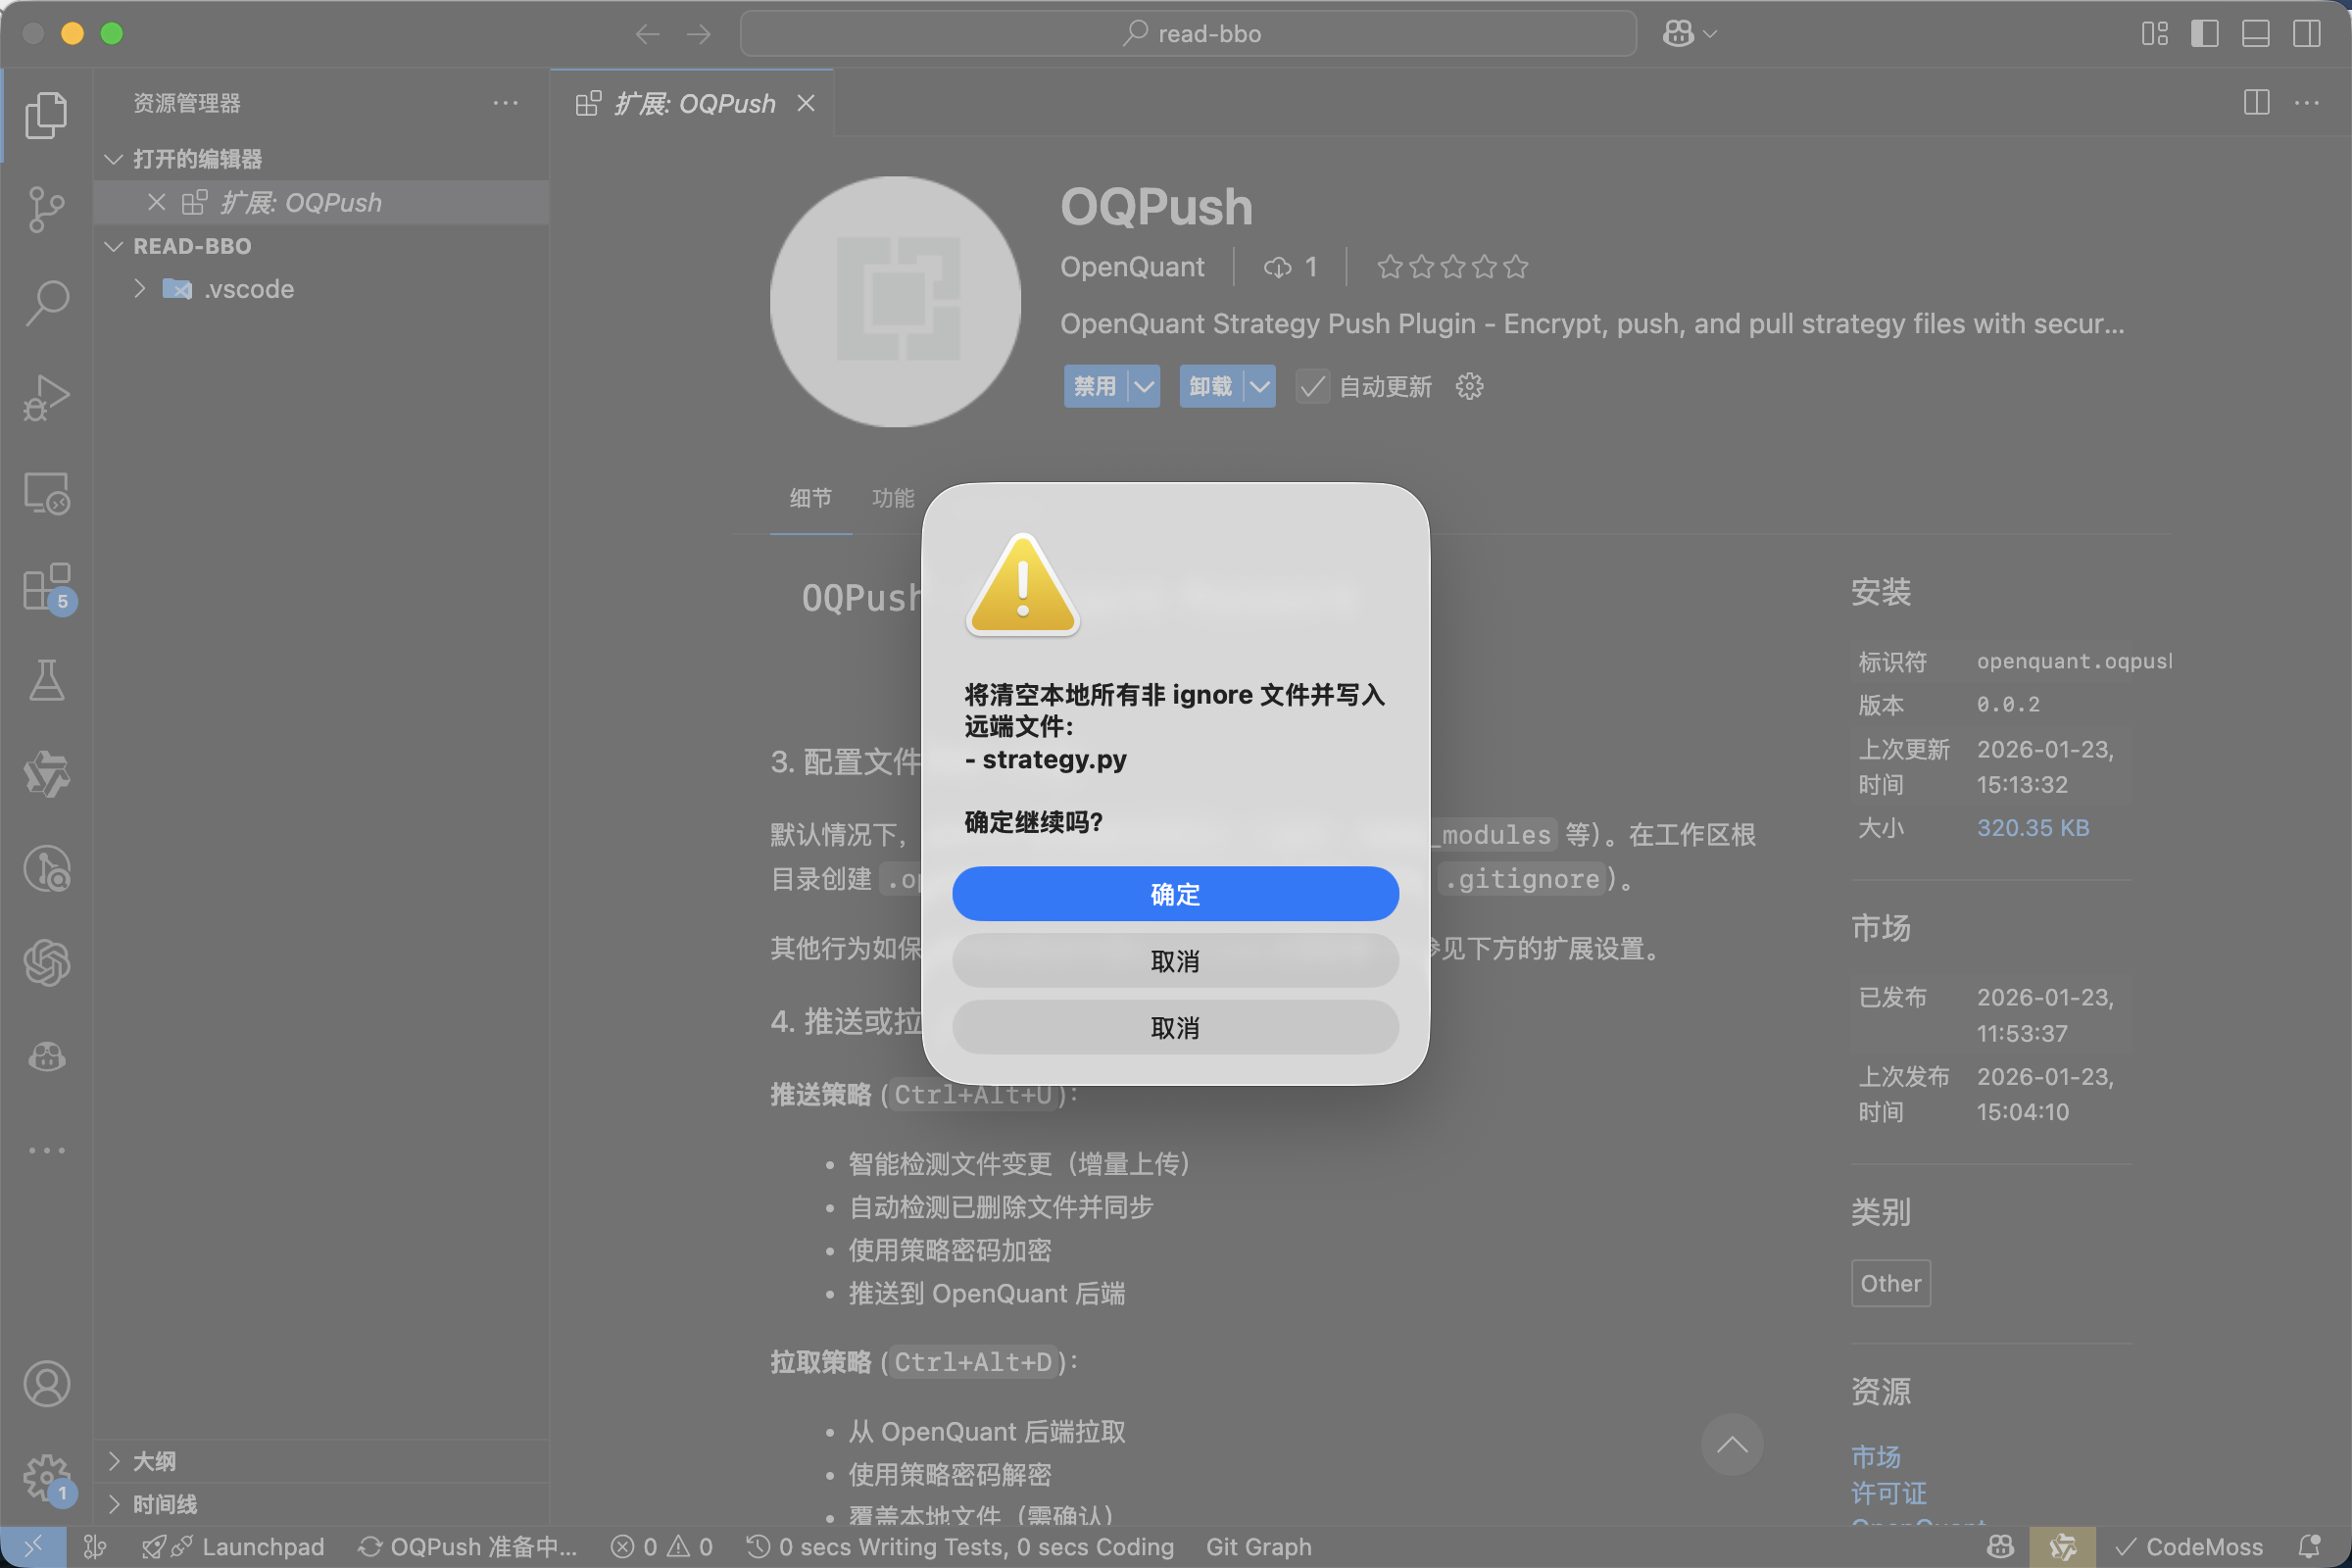Open the 许可证 resource link
Viewport: 2352px width, 1568px height.
coord(1888,1492)
